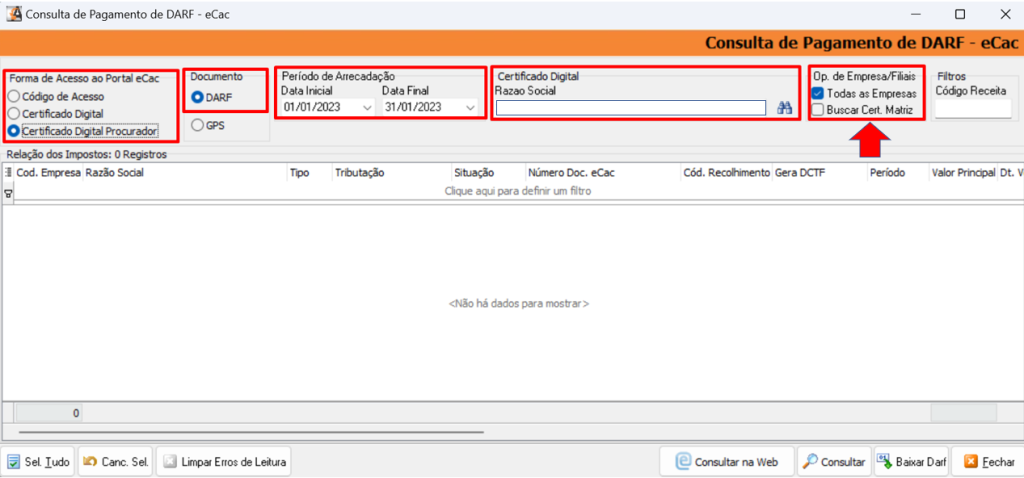The height and width of the screenshot is (478, 1024).
Task: Sort by the Cod. Empresa column header
Action: pyautogui.click(x=48, y=173)
